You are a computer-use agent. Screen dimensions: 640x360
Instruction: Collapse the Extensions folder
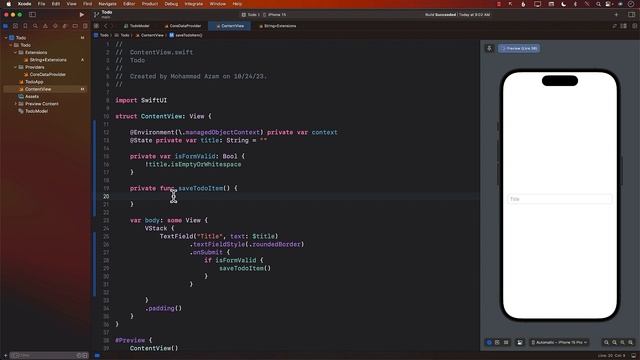tap(16, 52)
